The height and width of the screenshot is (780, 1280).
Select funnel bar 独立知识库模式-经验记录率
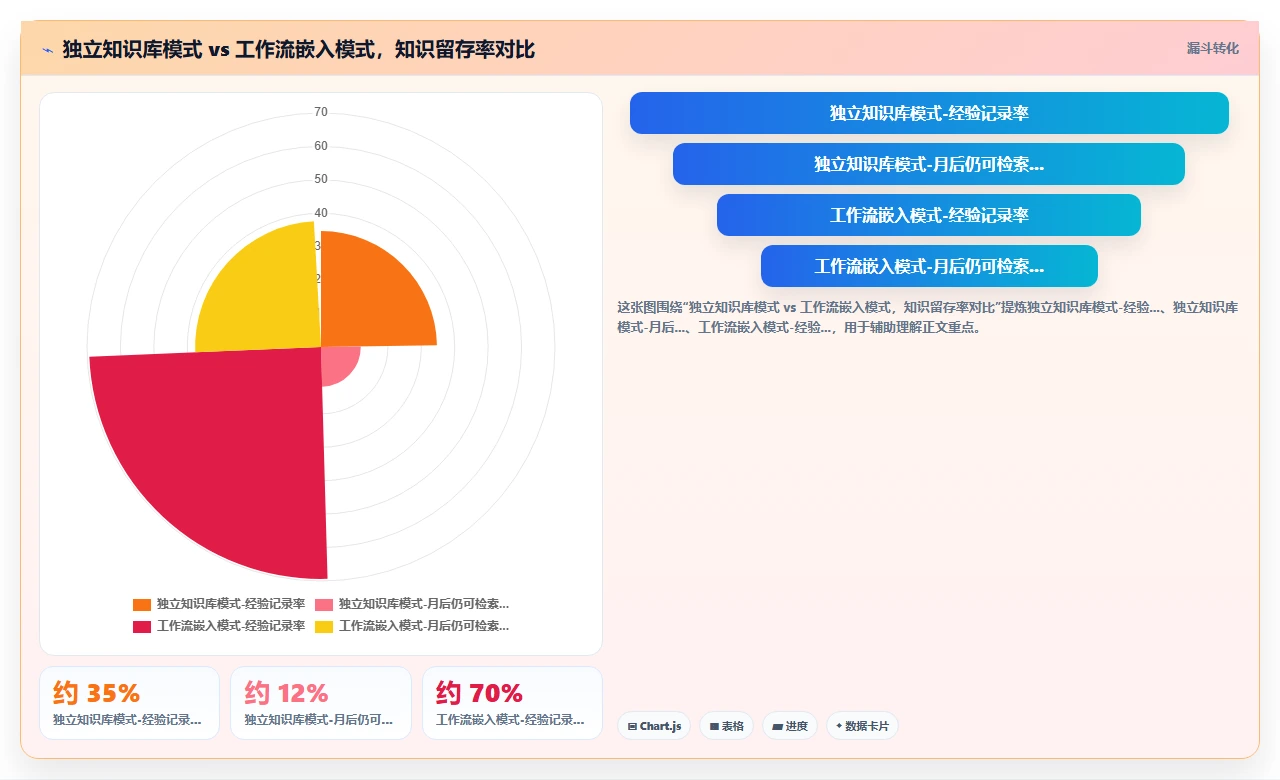[929, 113]
